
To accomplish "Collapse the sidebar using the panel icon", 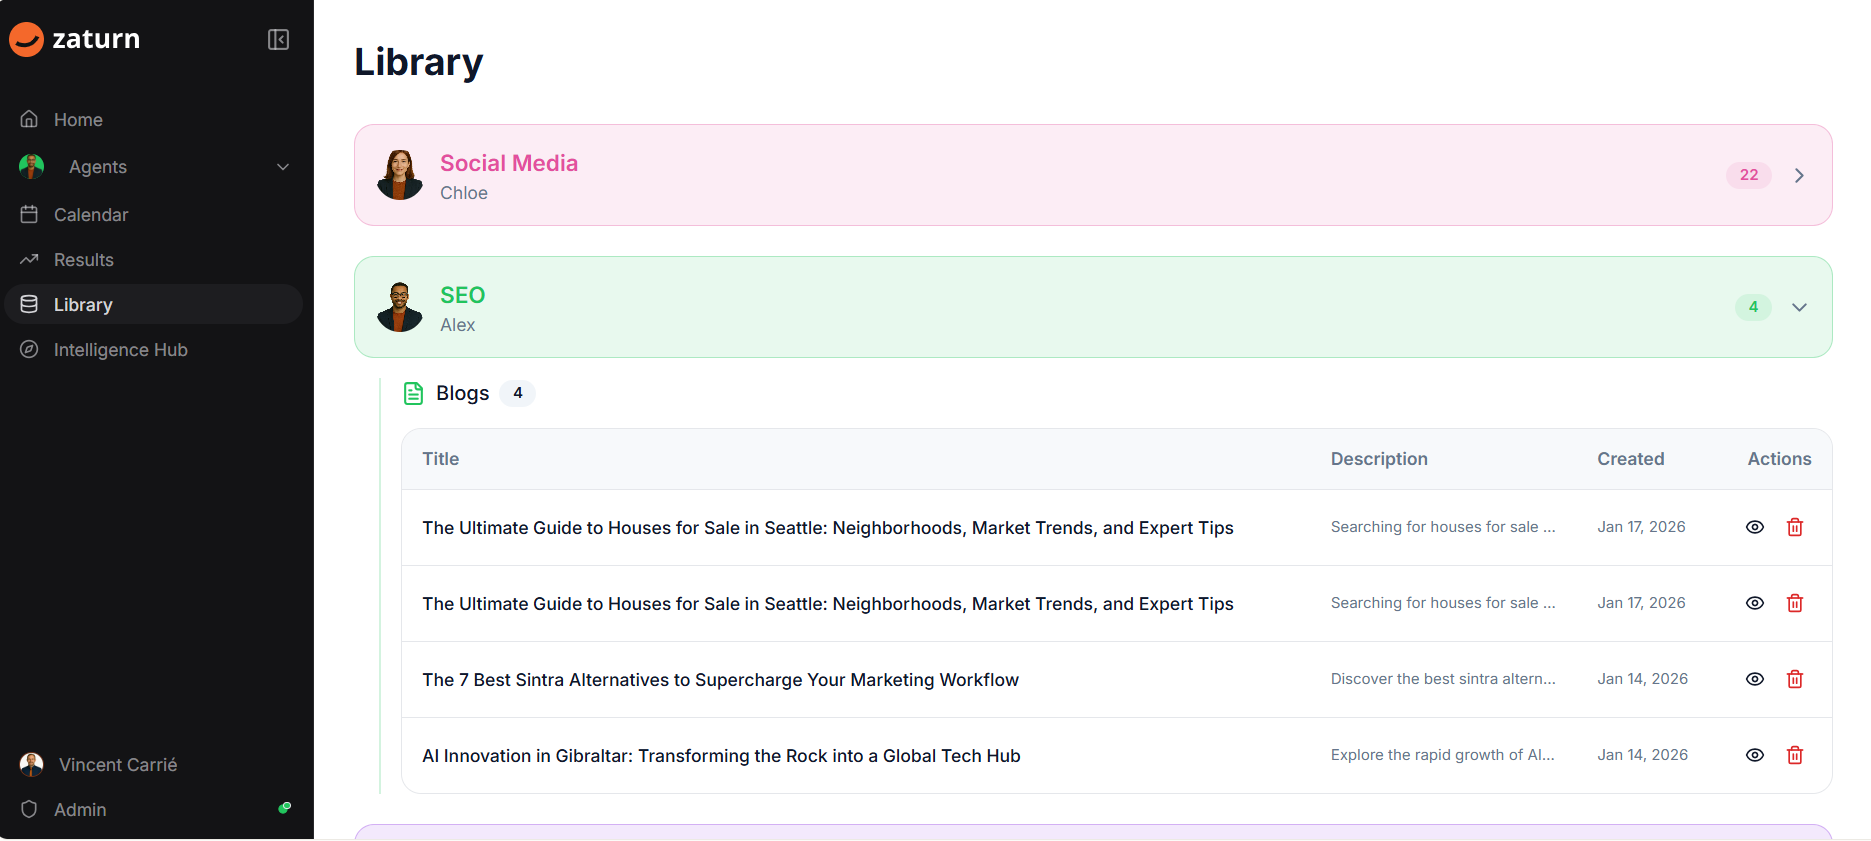I will (x=278, y=39).
